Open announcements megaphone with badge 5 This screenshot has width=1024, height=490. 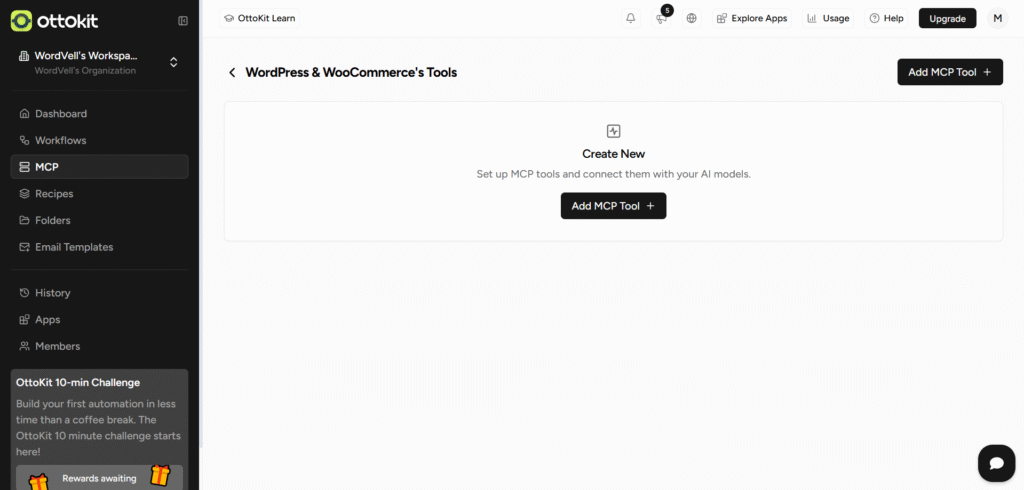pos(662,18)
